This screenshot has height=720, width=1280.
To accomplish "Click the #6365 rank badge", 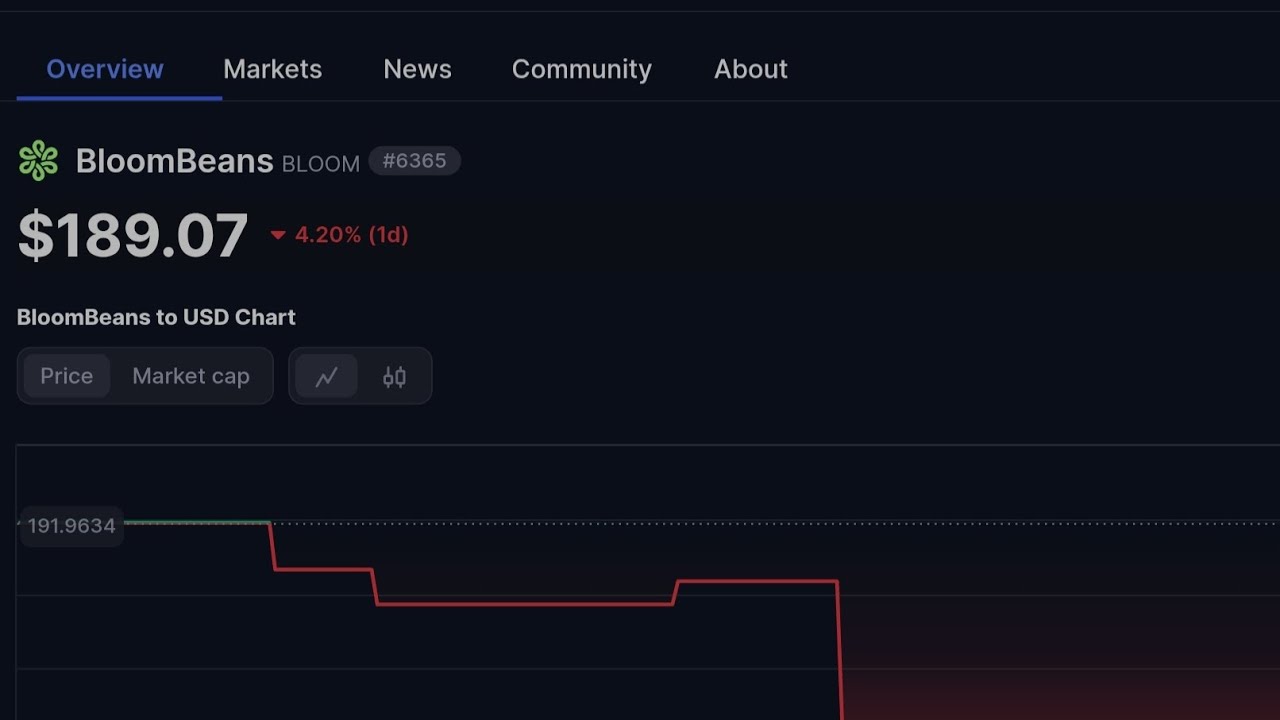I will [414, 161].
